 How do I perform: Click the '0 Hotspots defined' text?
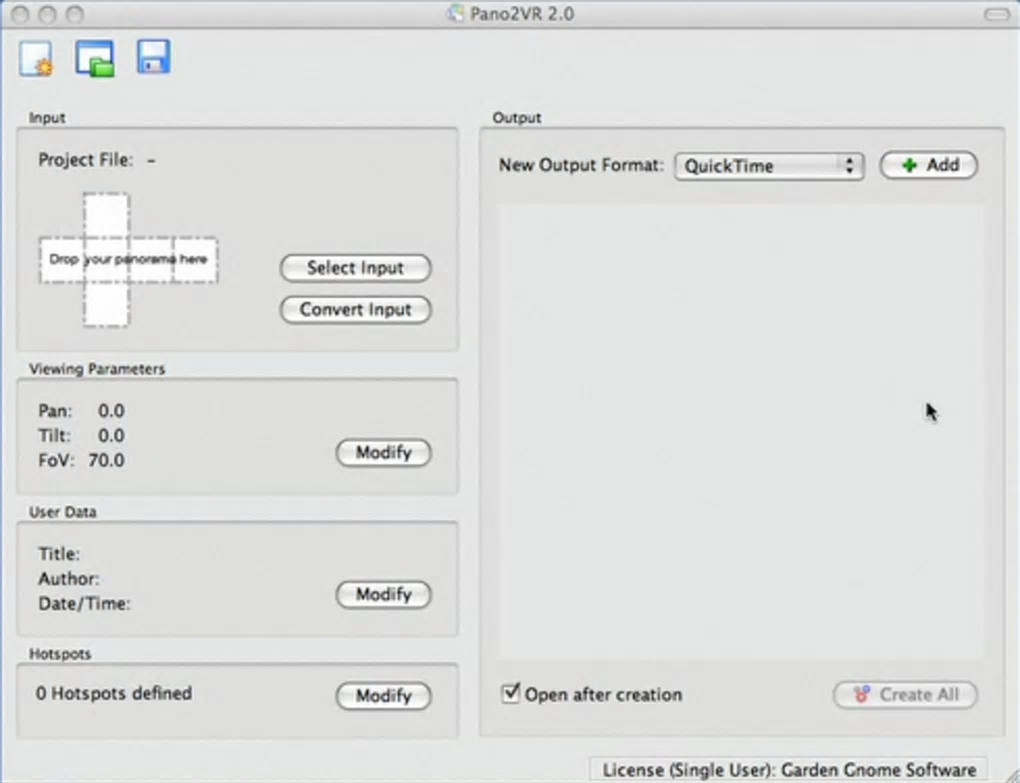(x=114, y=693)
